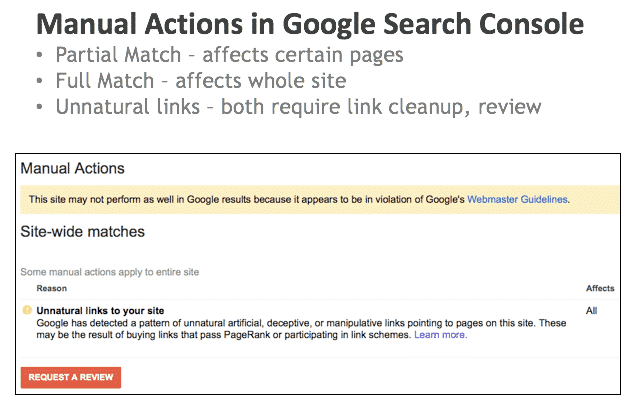Click the yellow warning icon beside Unnatural links
Screen dimensions: 637x416
[27, 310]
